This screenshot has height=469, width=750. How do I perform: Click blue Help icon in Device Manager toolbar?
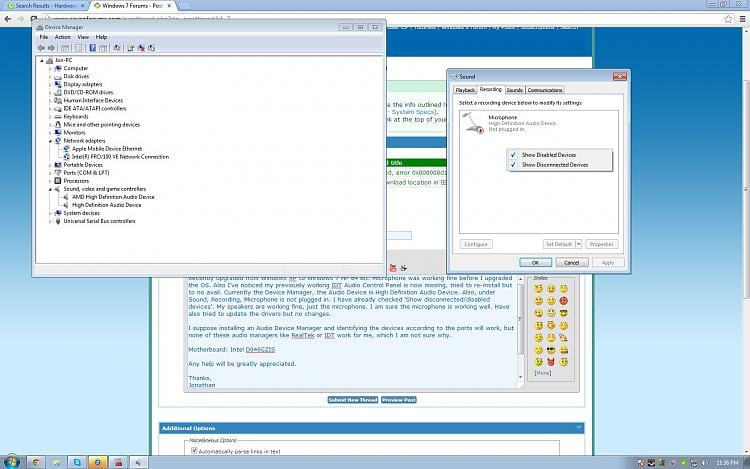(x=92, y=48)
